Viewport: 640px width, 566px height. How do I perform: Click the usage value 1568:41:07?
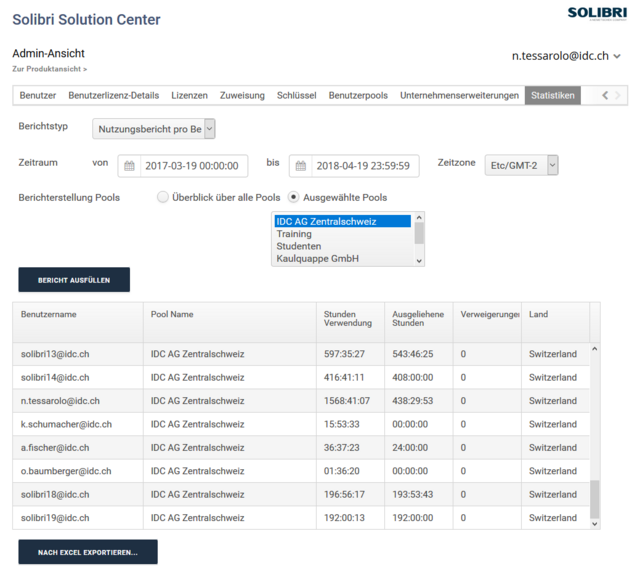click(347, 401)
